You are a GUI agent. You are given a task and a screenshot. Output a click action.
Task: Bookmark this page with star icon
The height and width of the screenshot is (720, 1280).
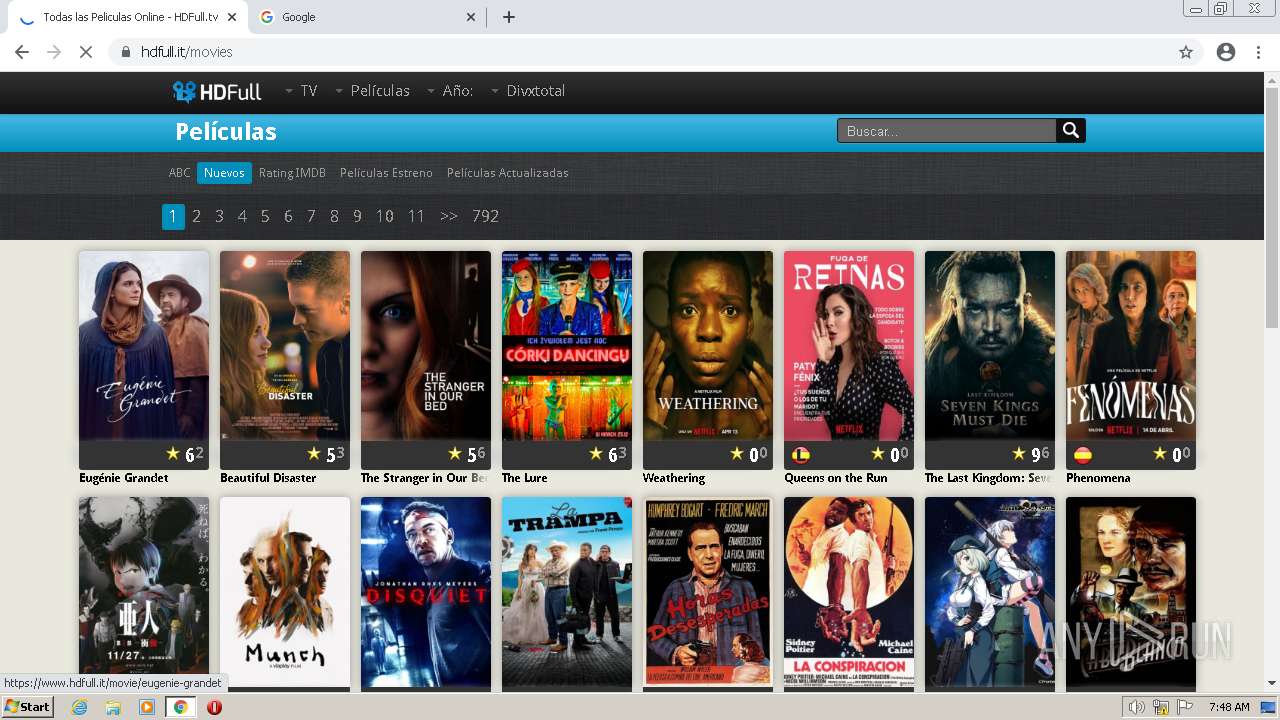coord(1186,52)
